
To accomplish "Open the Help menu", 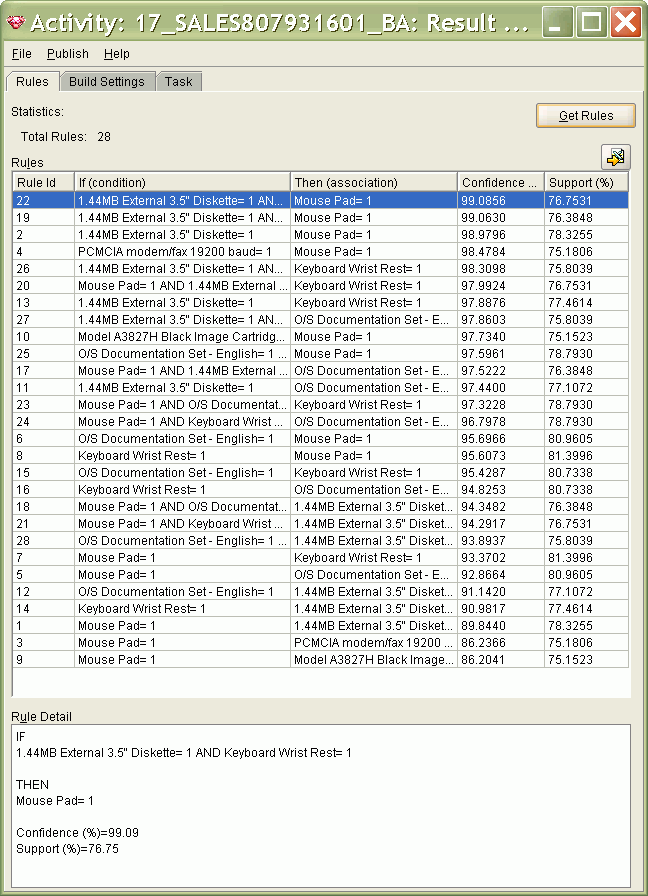I will tap(117, 54).
